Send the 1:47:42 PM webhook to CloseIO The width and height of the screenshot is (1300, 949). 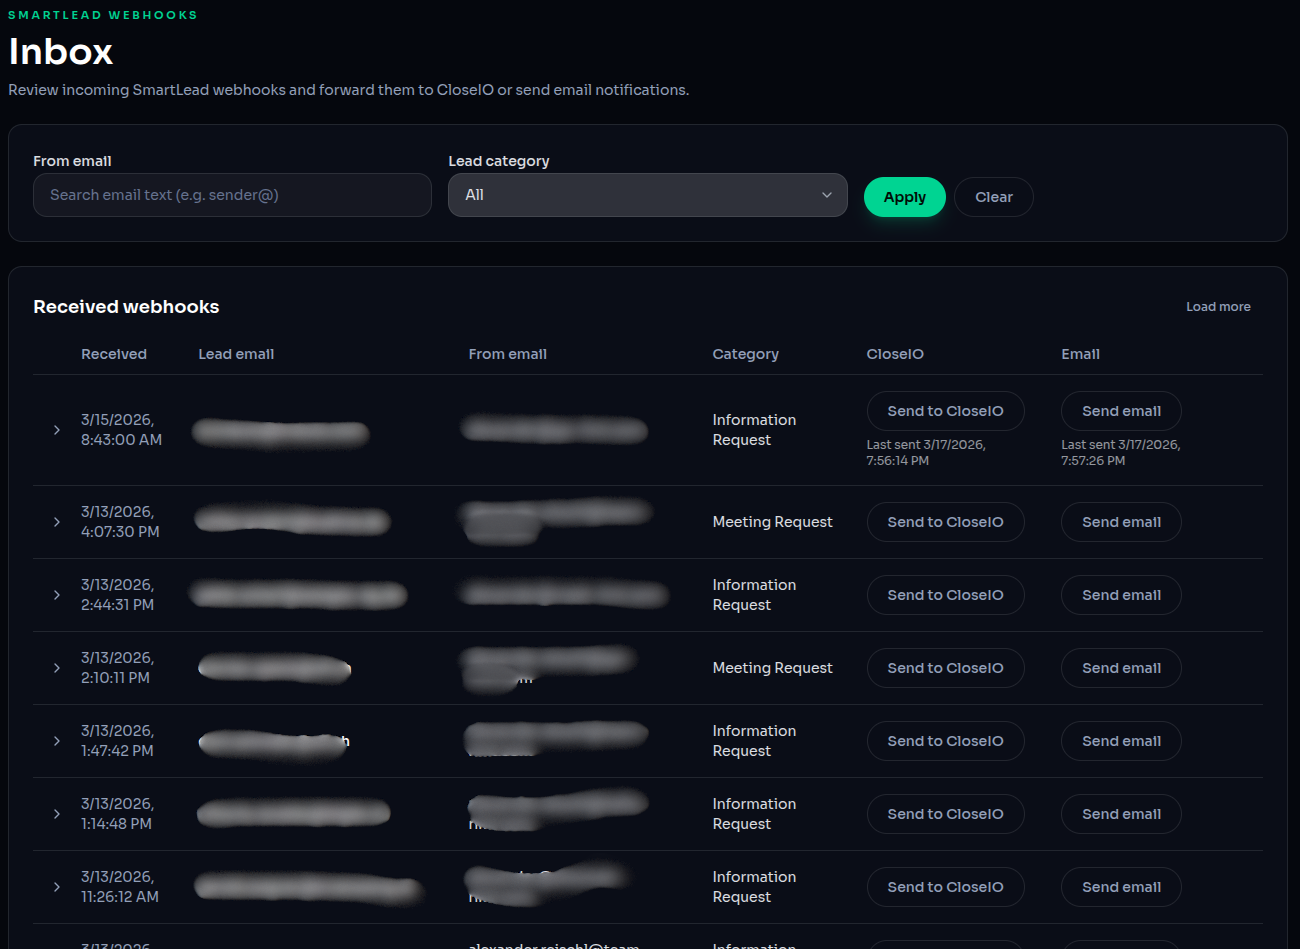click(x=946, y=741)
